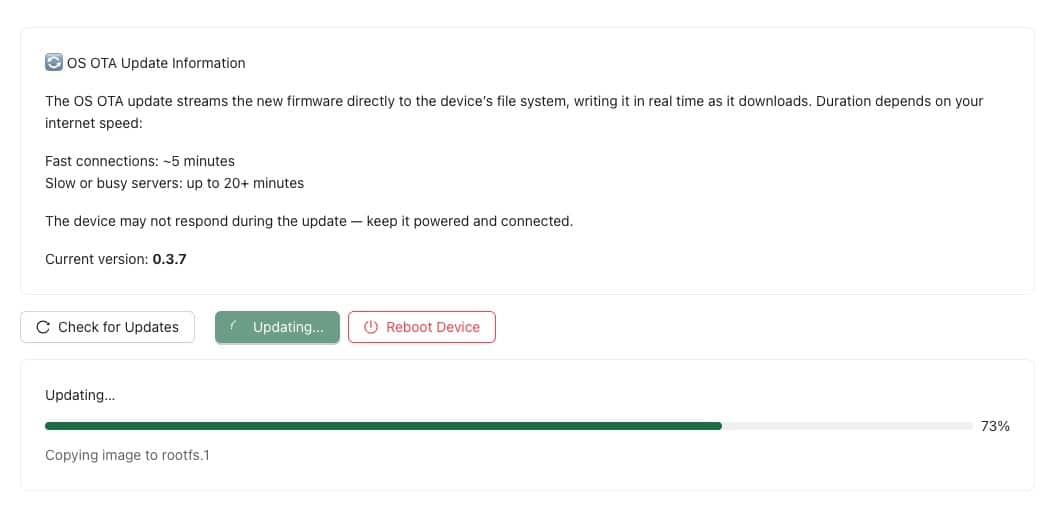Click the loading spinner inside the Updating button
1056x508 pixels.
234,327
